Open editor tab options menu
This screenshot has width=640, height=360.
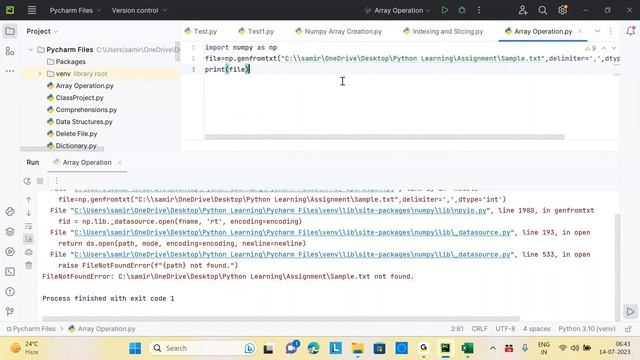tap(610, 31)
